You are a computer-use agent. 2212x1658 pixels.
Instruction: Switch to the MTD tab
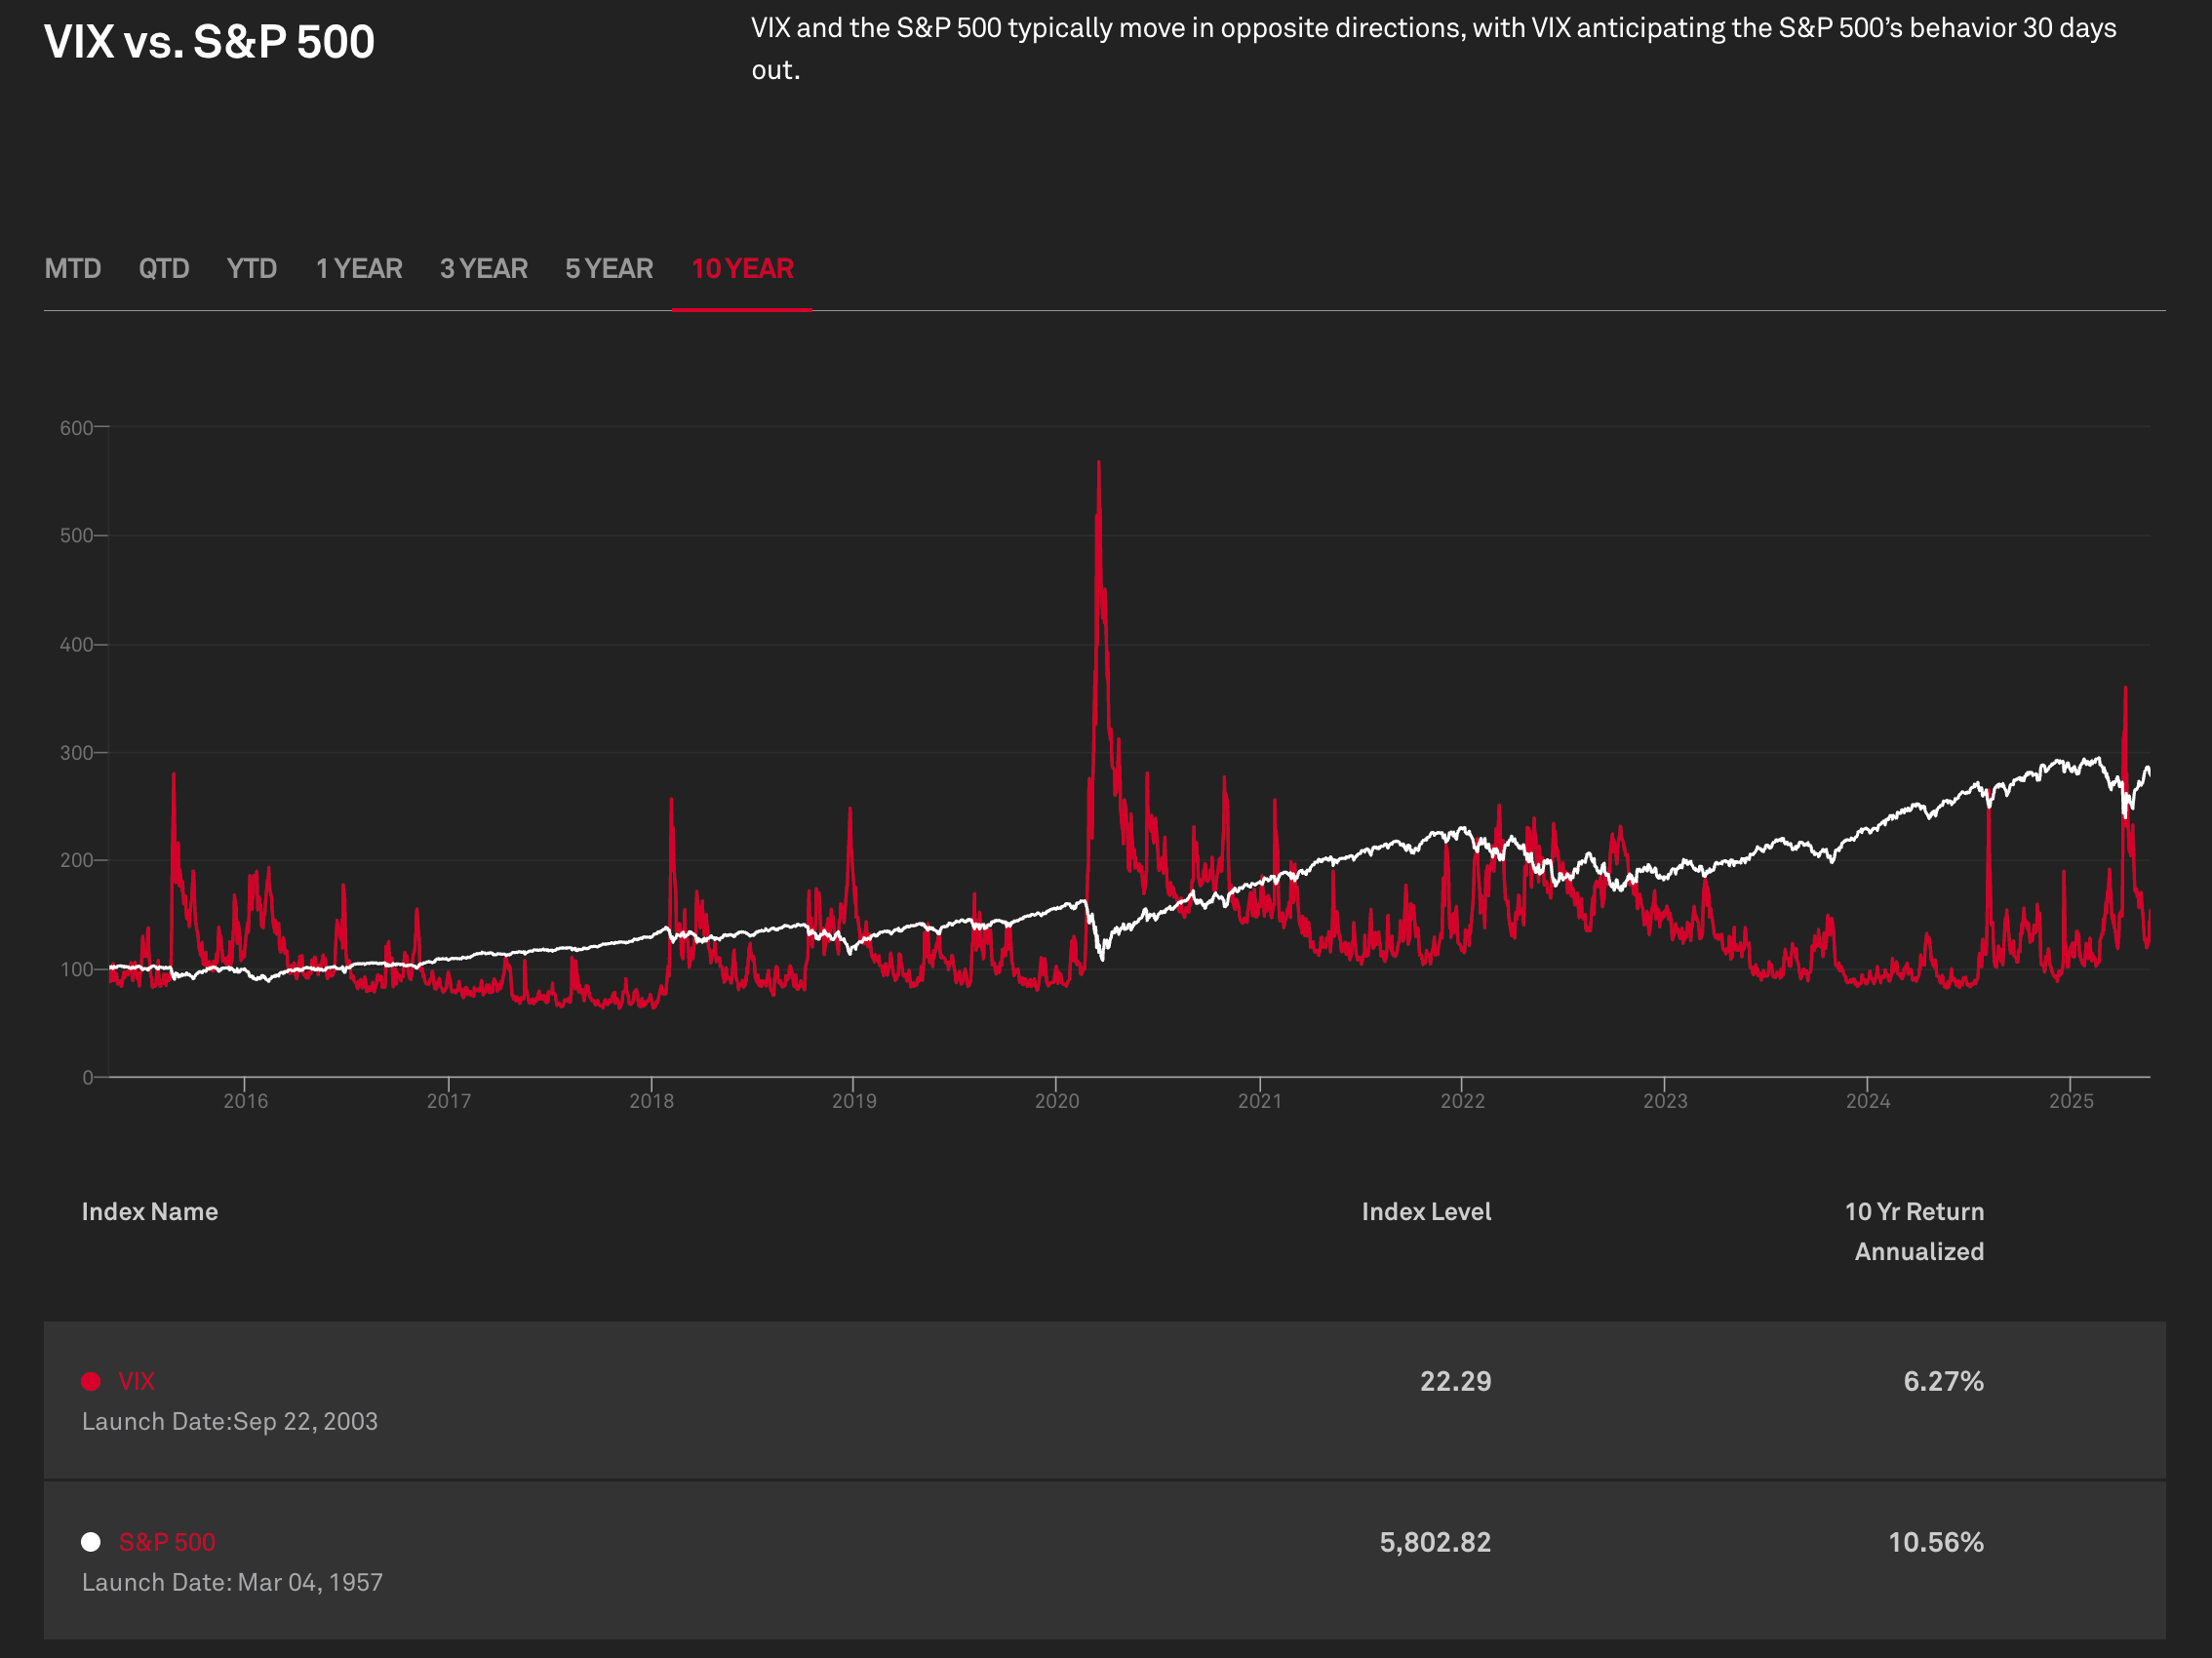click(73, 269)
